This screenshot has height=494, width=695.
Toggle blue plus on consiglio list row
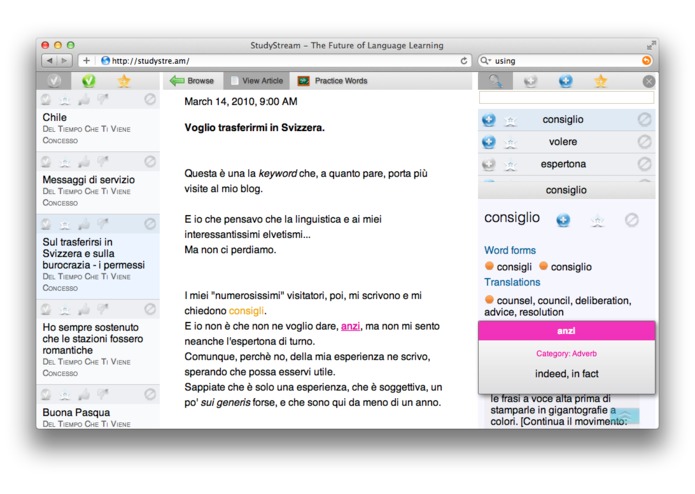coord(489,120)
